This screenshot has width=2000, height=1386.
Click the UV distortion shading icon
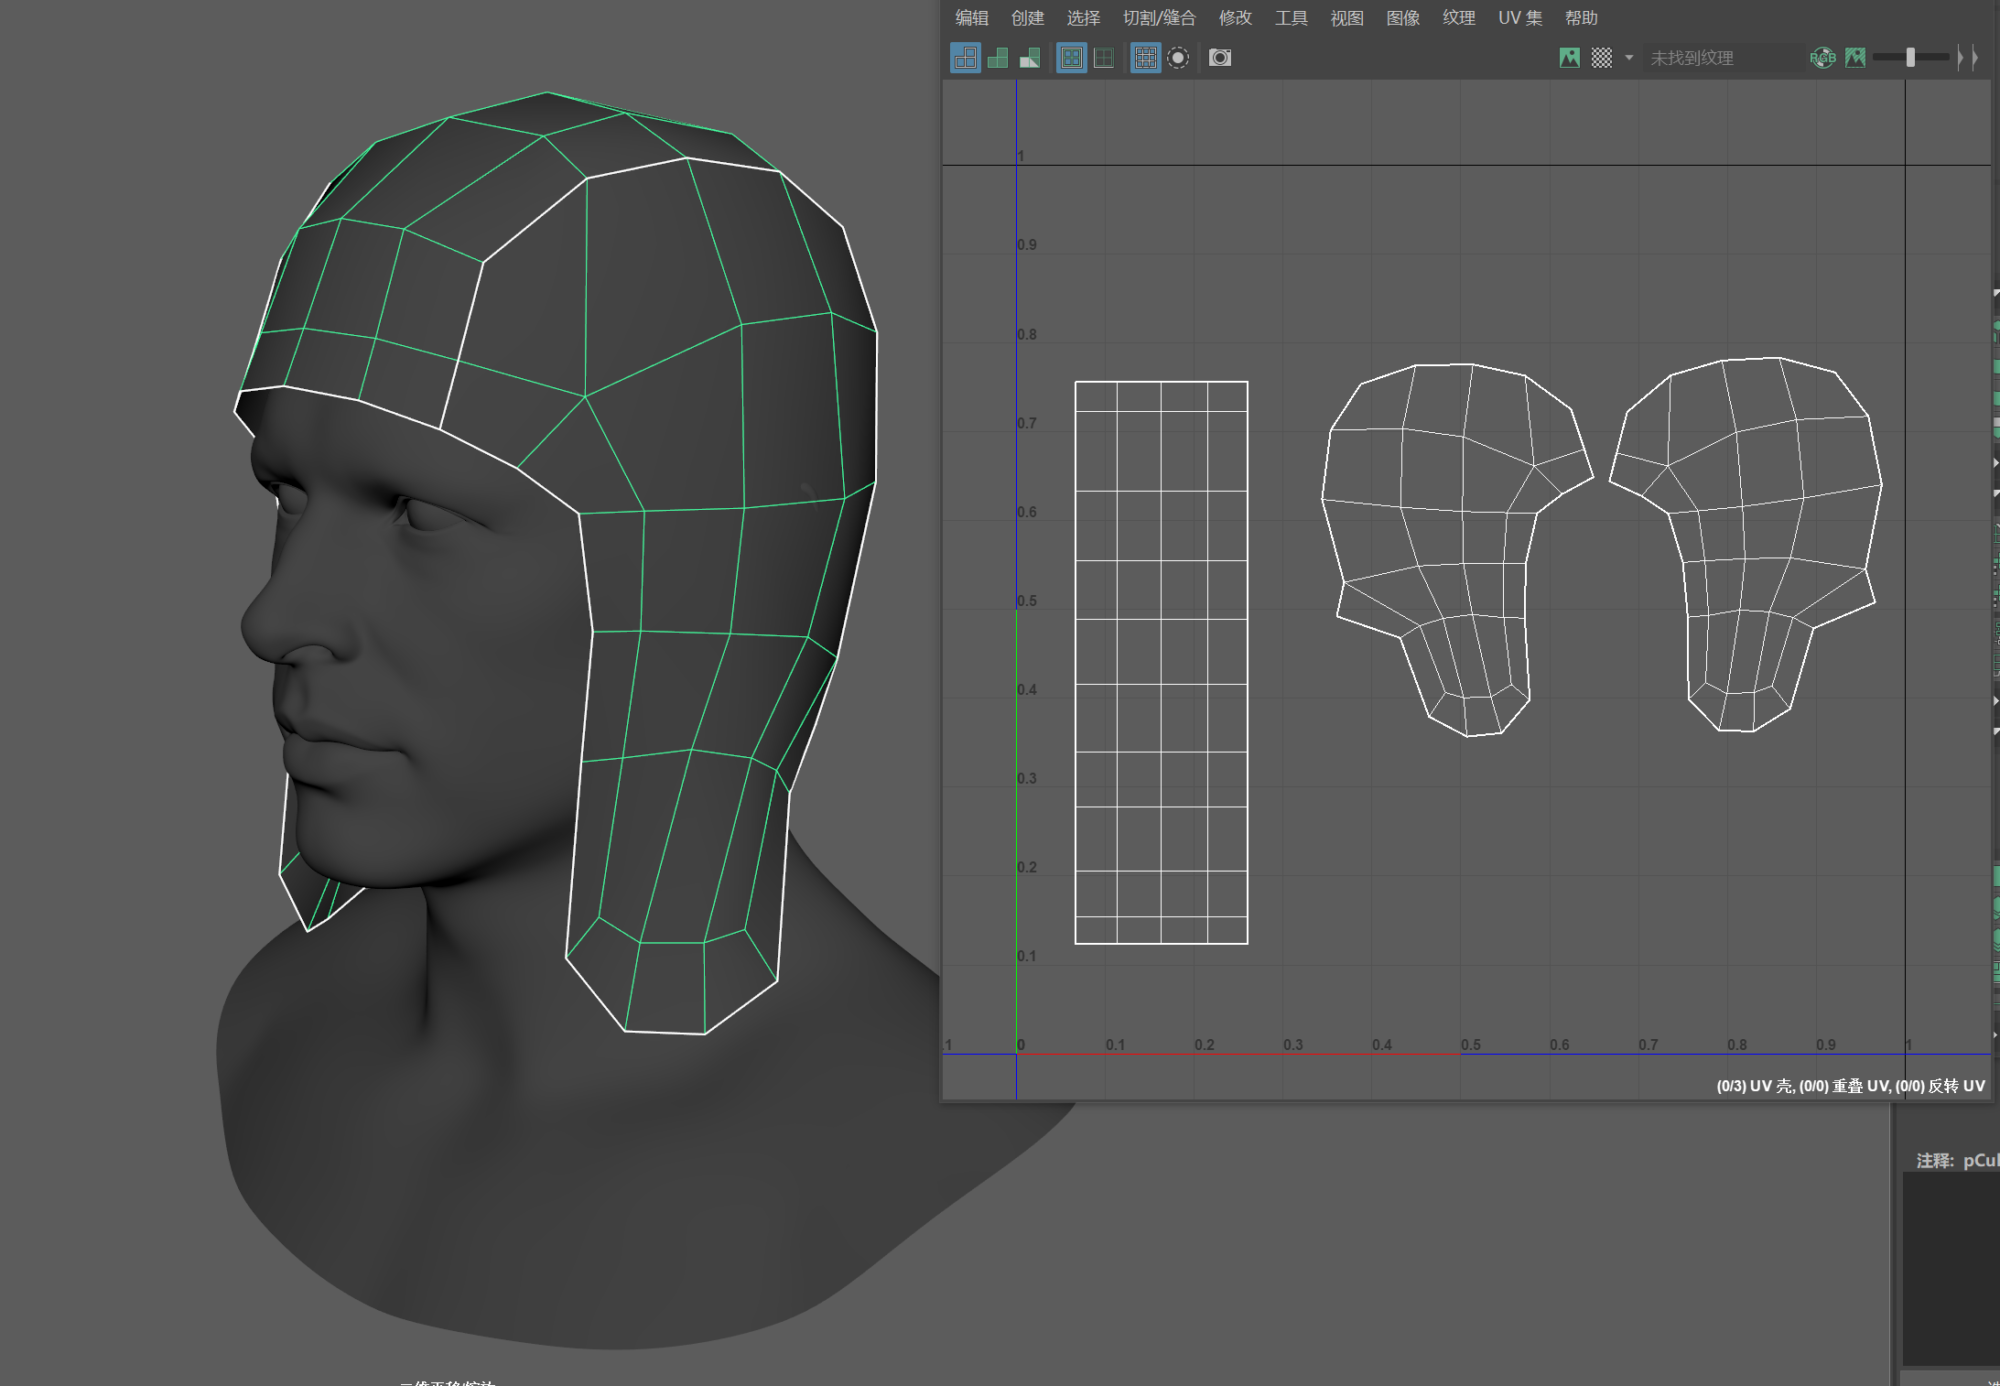(x=1030, y=58)
